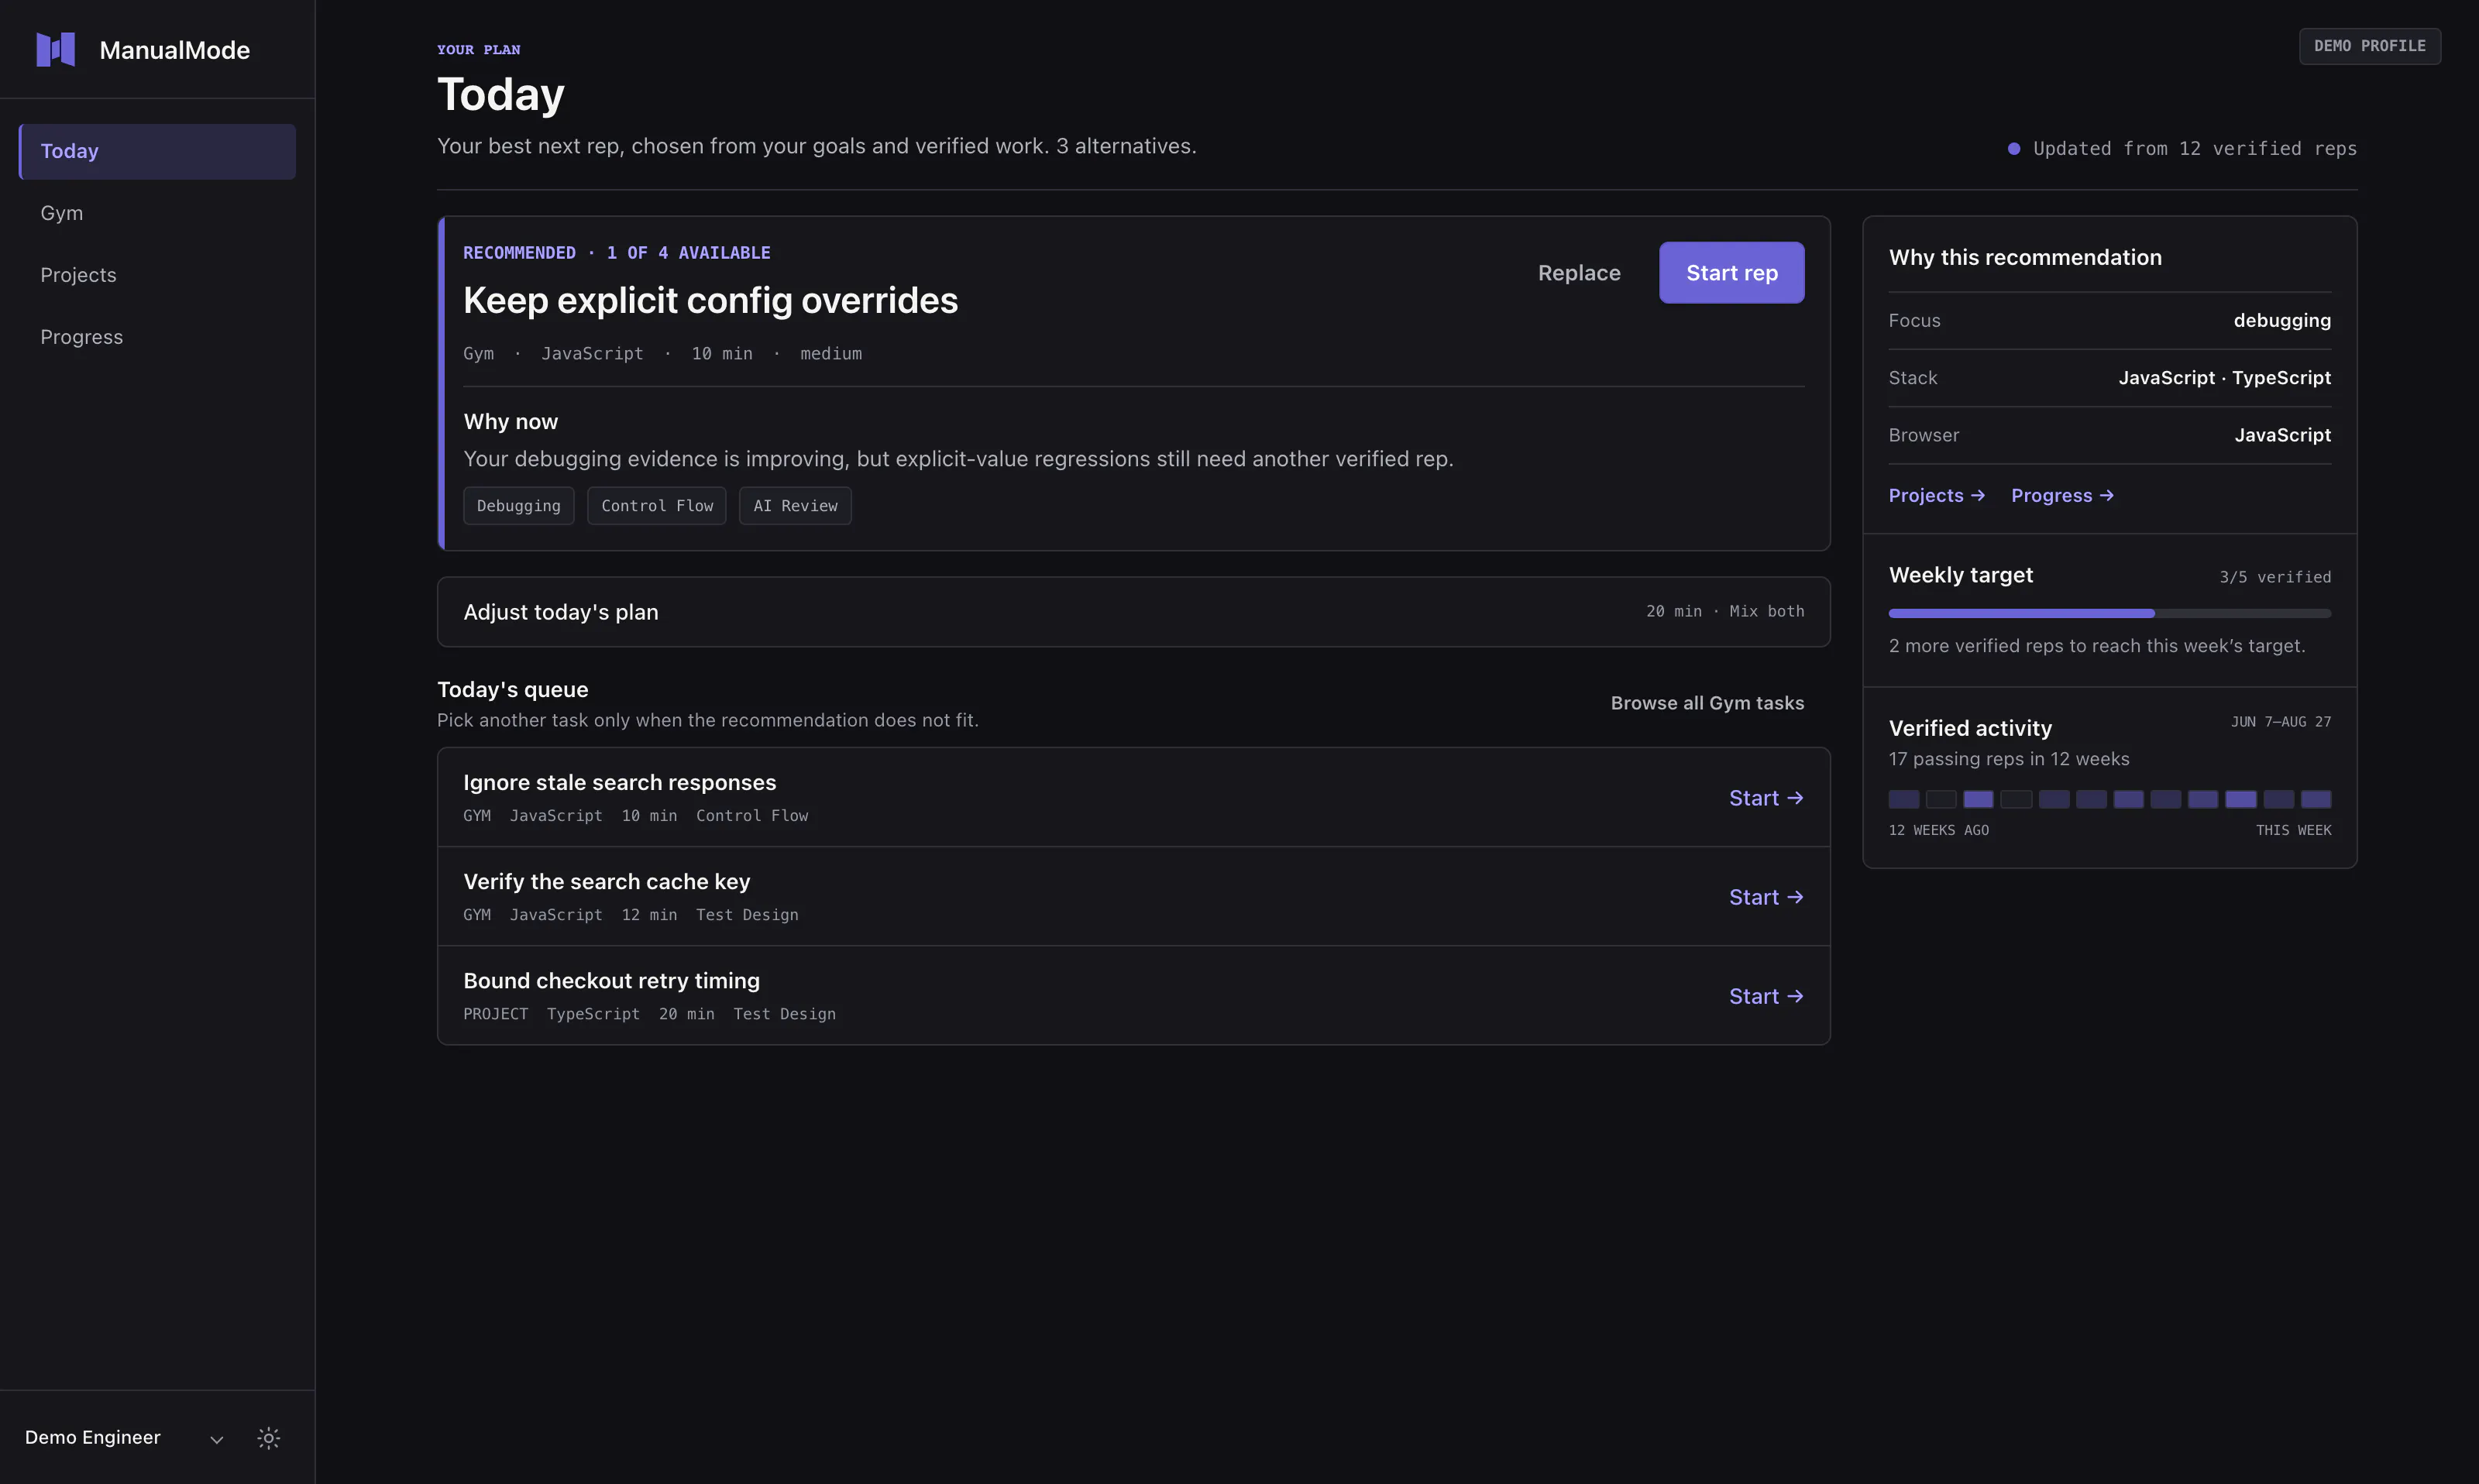Click the 3/5 verified label
This screenshot has width=2479, height=1484.
click(x=2275, y=577)
